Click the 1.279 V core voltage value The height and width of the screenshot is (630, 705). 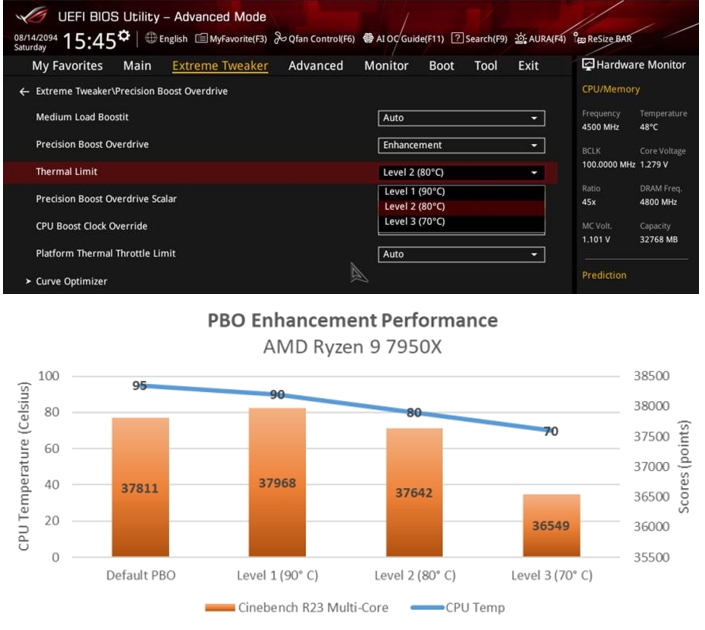[x=654, y=165]
